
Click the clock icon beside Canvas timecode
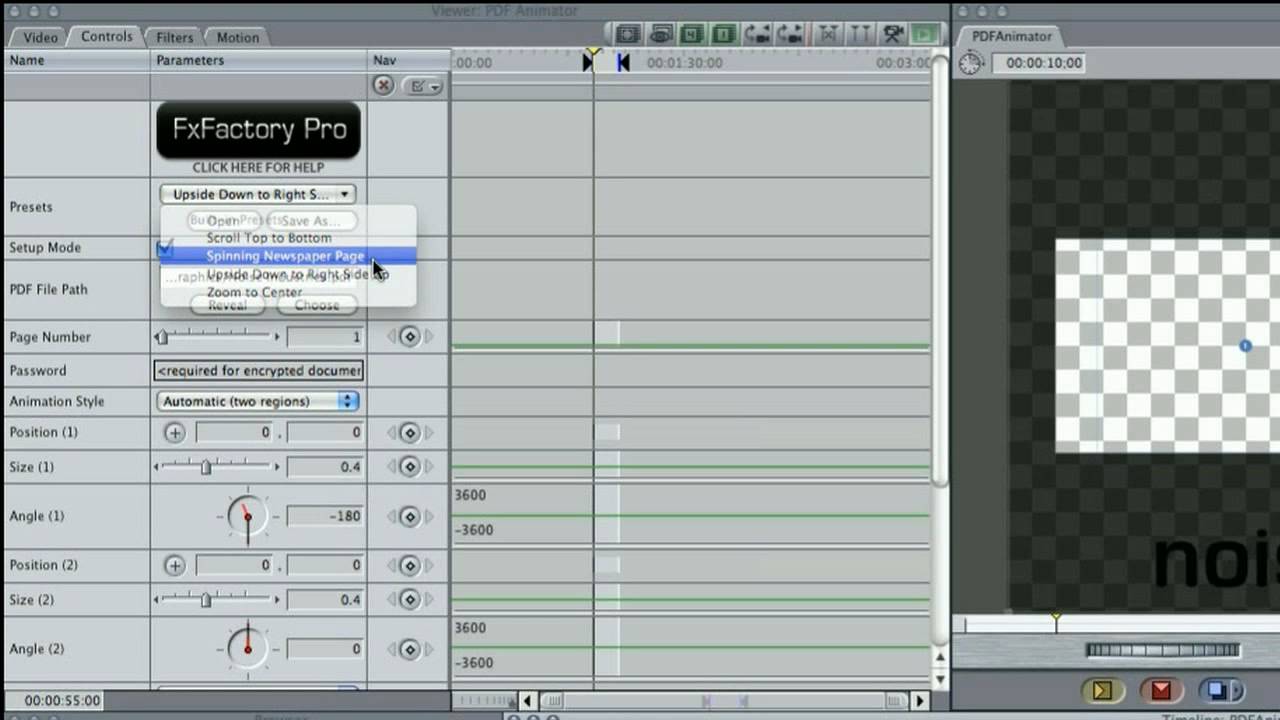(x=971, y=63)
